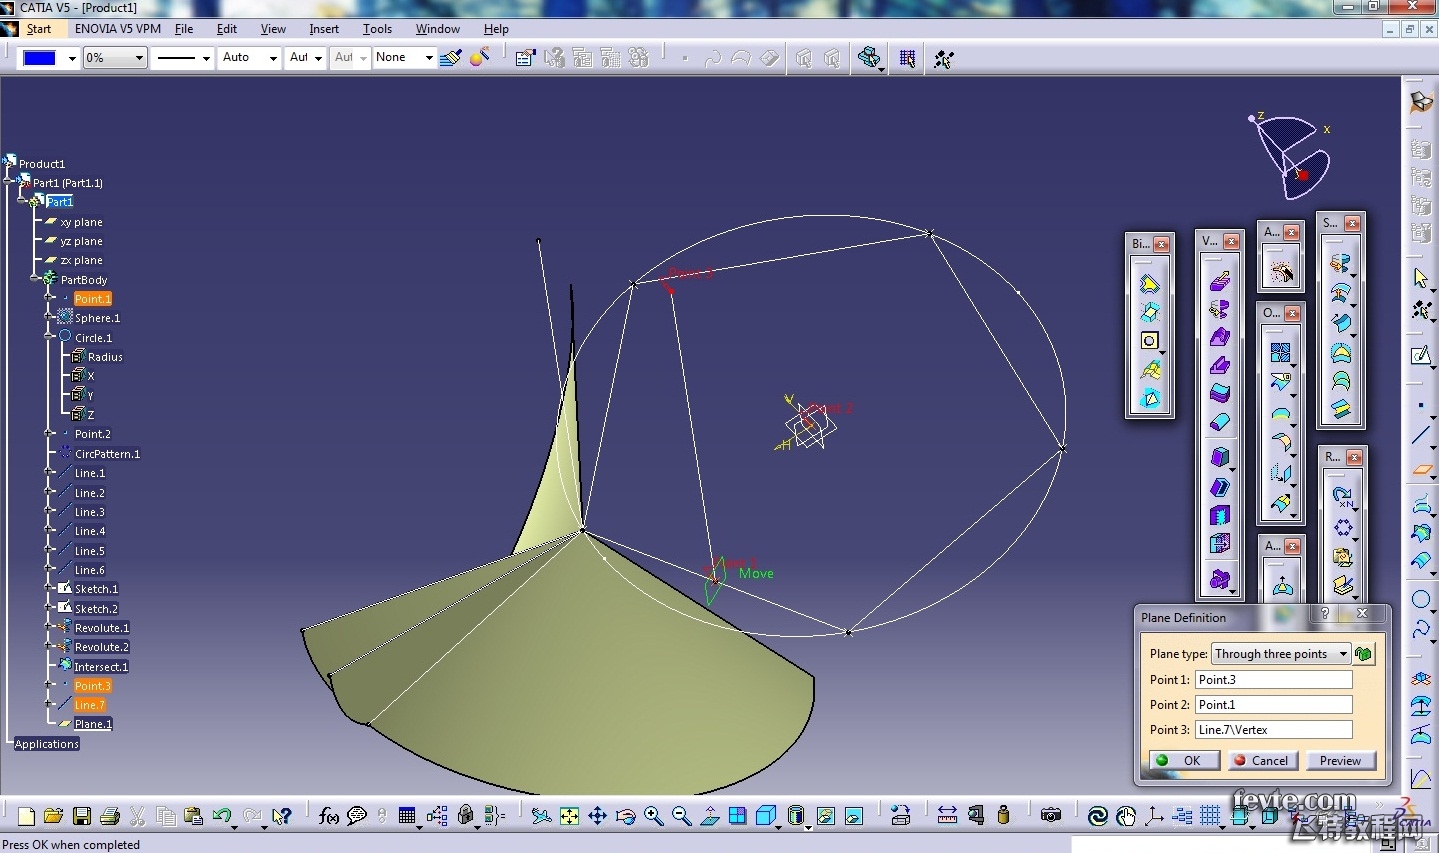Click the Point 3 input field
Image resolution: width=1439 pixels, height=853 pixels.
1273,730
